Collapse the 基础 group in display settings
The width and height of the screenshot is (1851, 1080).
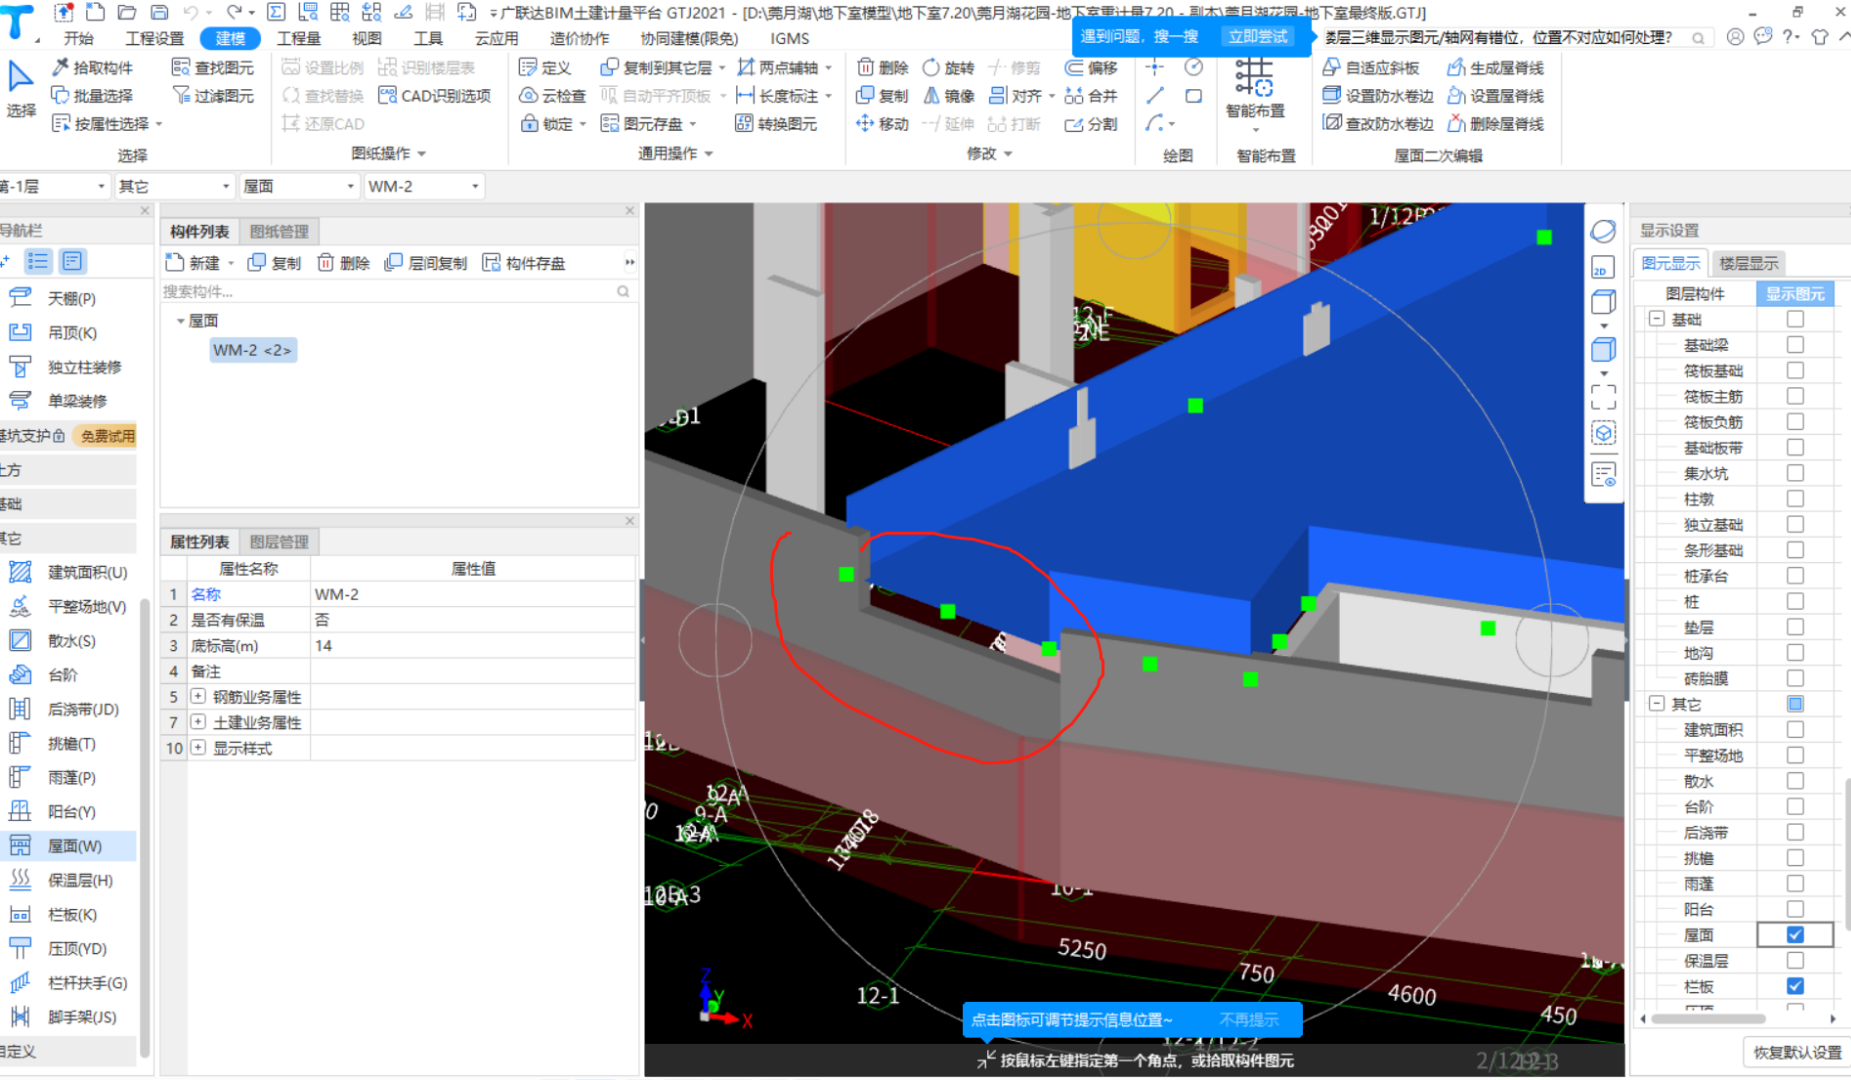tap(1657, 319)
